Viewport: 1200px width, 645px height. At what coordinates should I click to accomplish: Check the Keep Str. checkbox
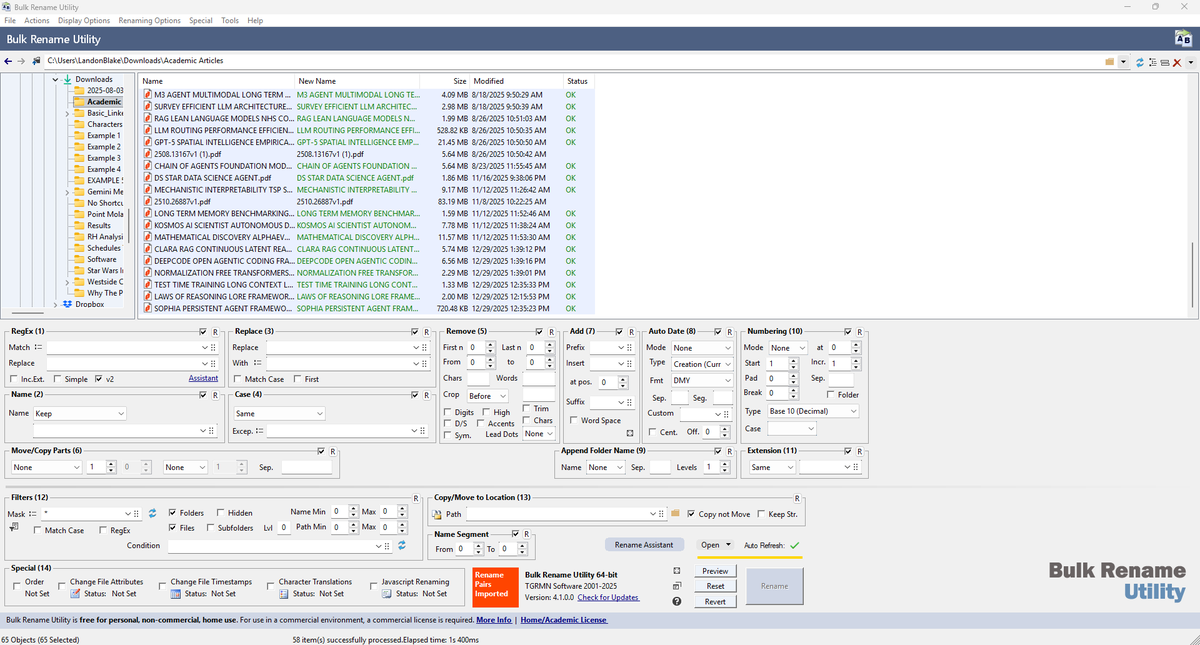tap(761, 514)
